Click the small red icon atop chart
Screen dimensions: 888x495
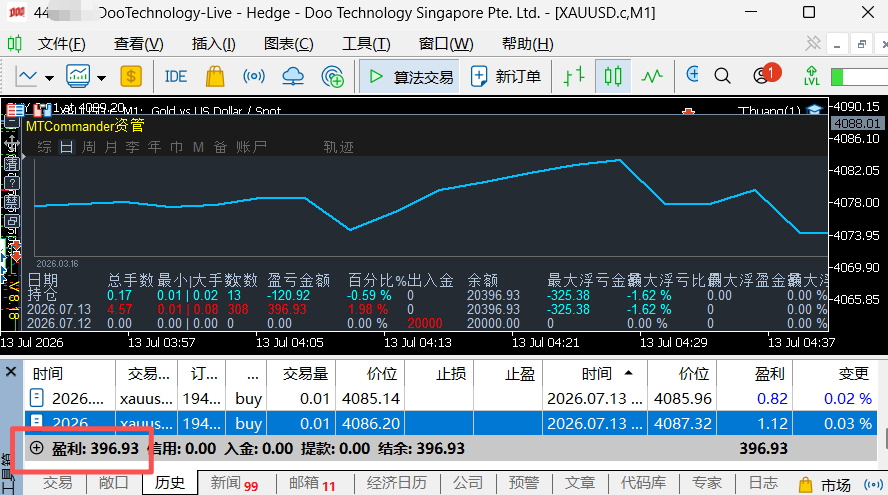(x=689, y=111)
